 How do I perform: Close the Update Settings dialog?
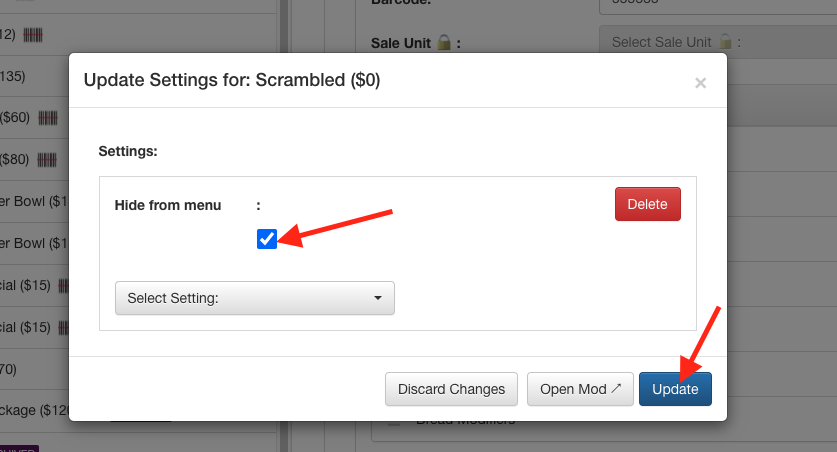[x=700, y=83]
